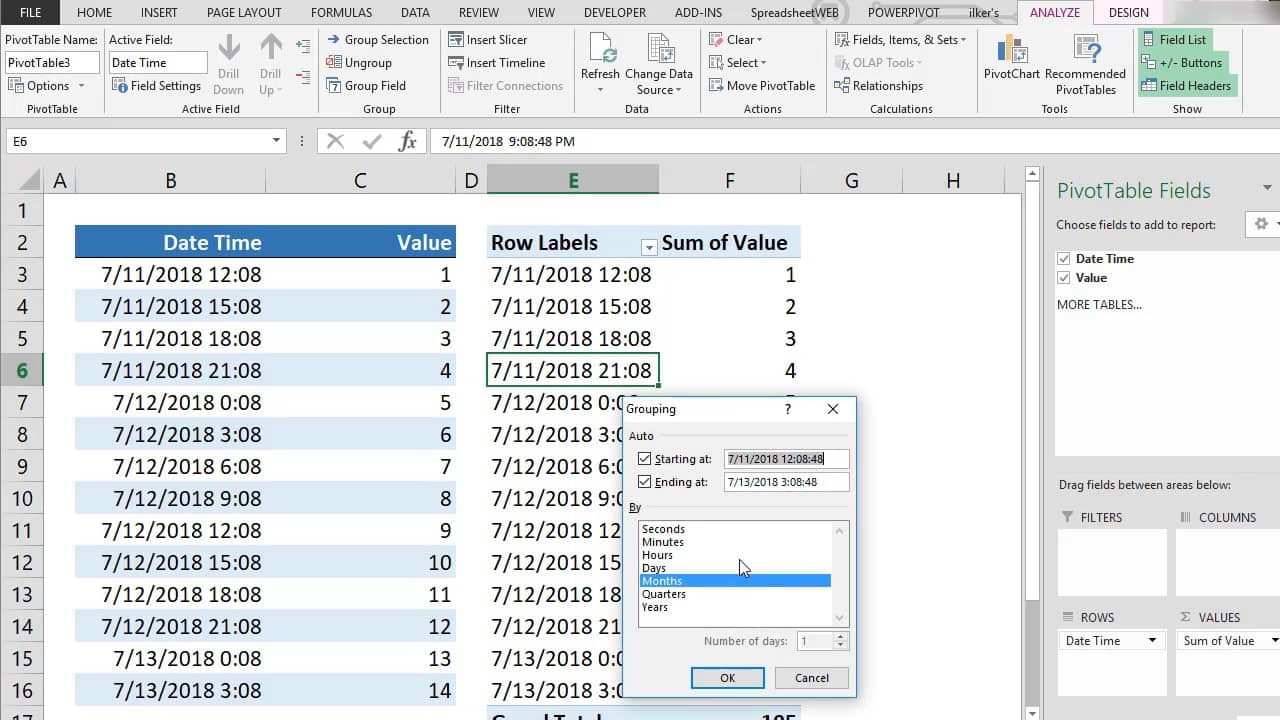
Task: Click Change Data Source icon
Action: pyautogui.click(x=659, y=50)
